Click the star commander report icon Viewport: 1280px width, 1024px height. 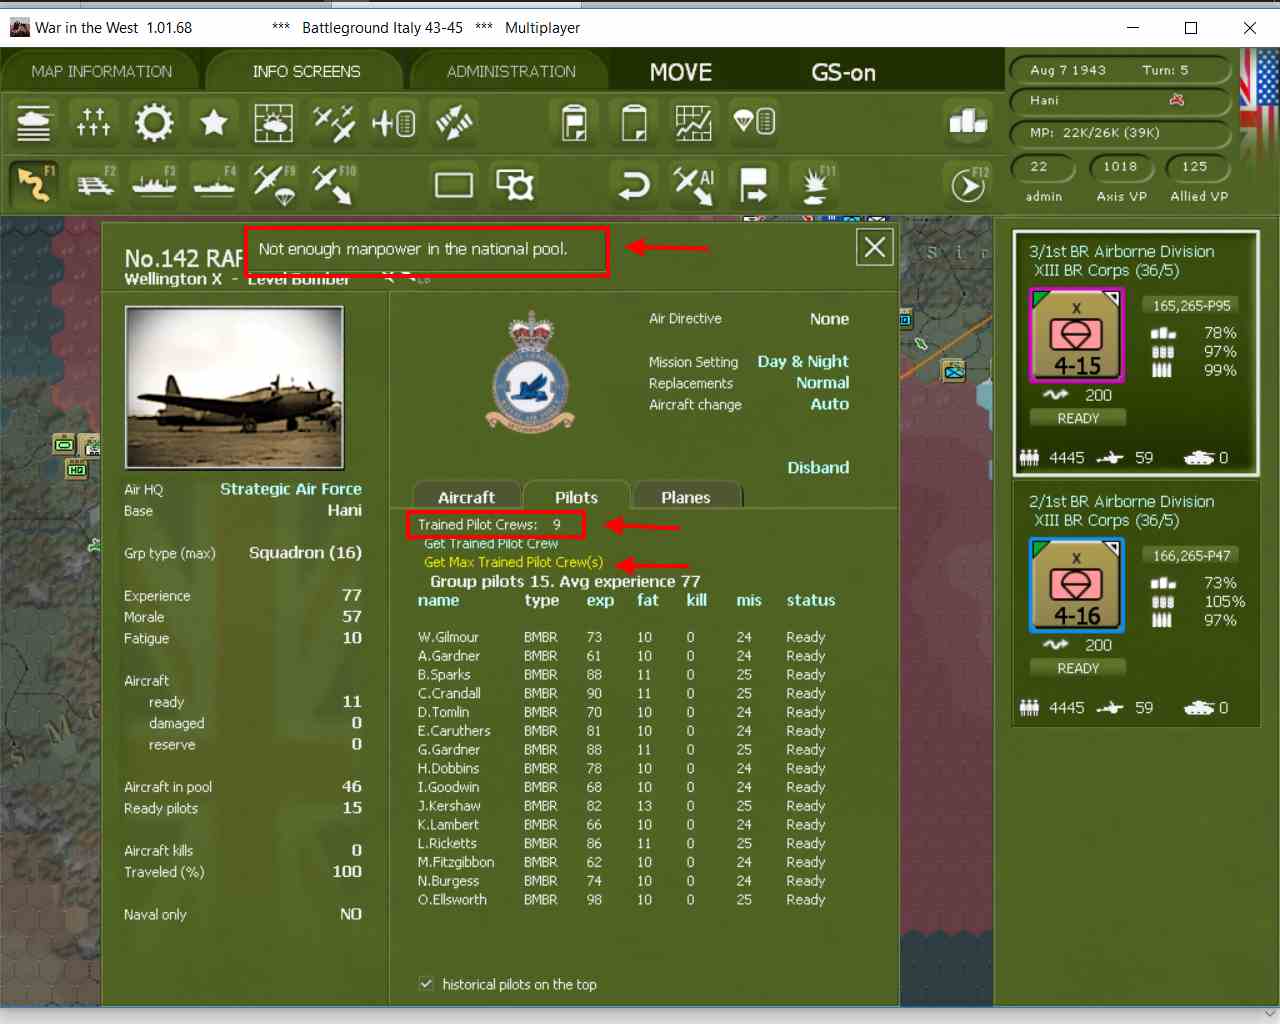click(214, 122)
